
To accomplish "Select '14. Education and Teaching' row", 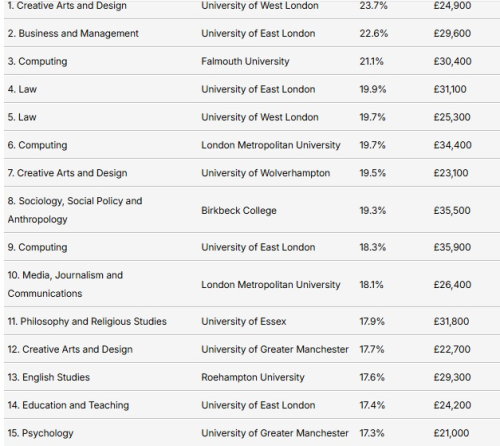I will pos(252,405).
